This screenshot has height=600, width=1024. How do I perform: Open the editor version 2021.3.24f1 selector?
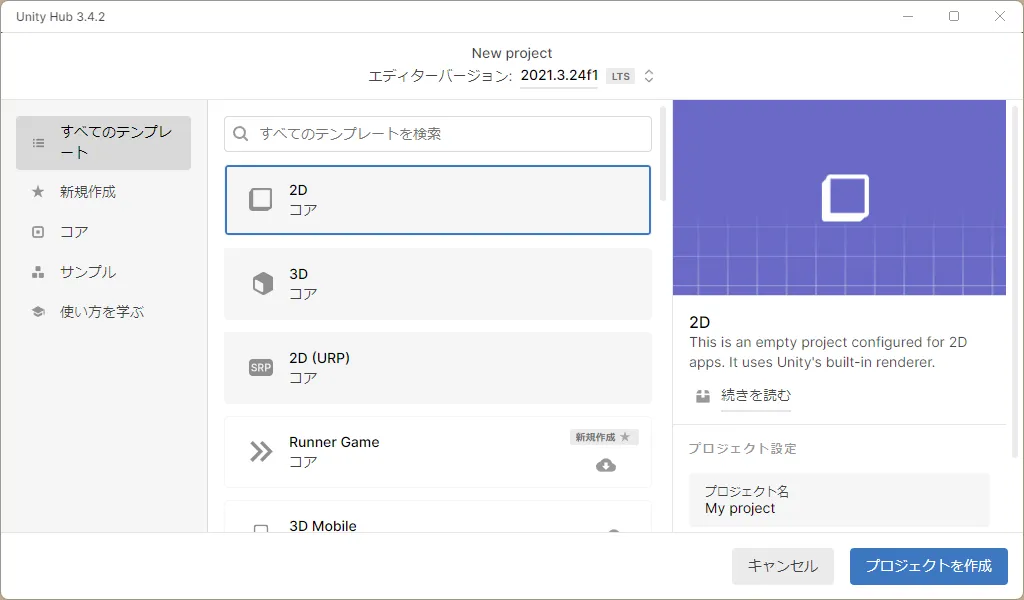point(559,76)
